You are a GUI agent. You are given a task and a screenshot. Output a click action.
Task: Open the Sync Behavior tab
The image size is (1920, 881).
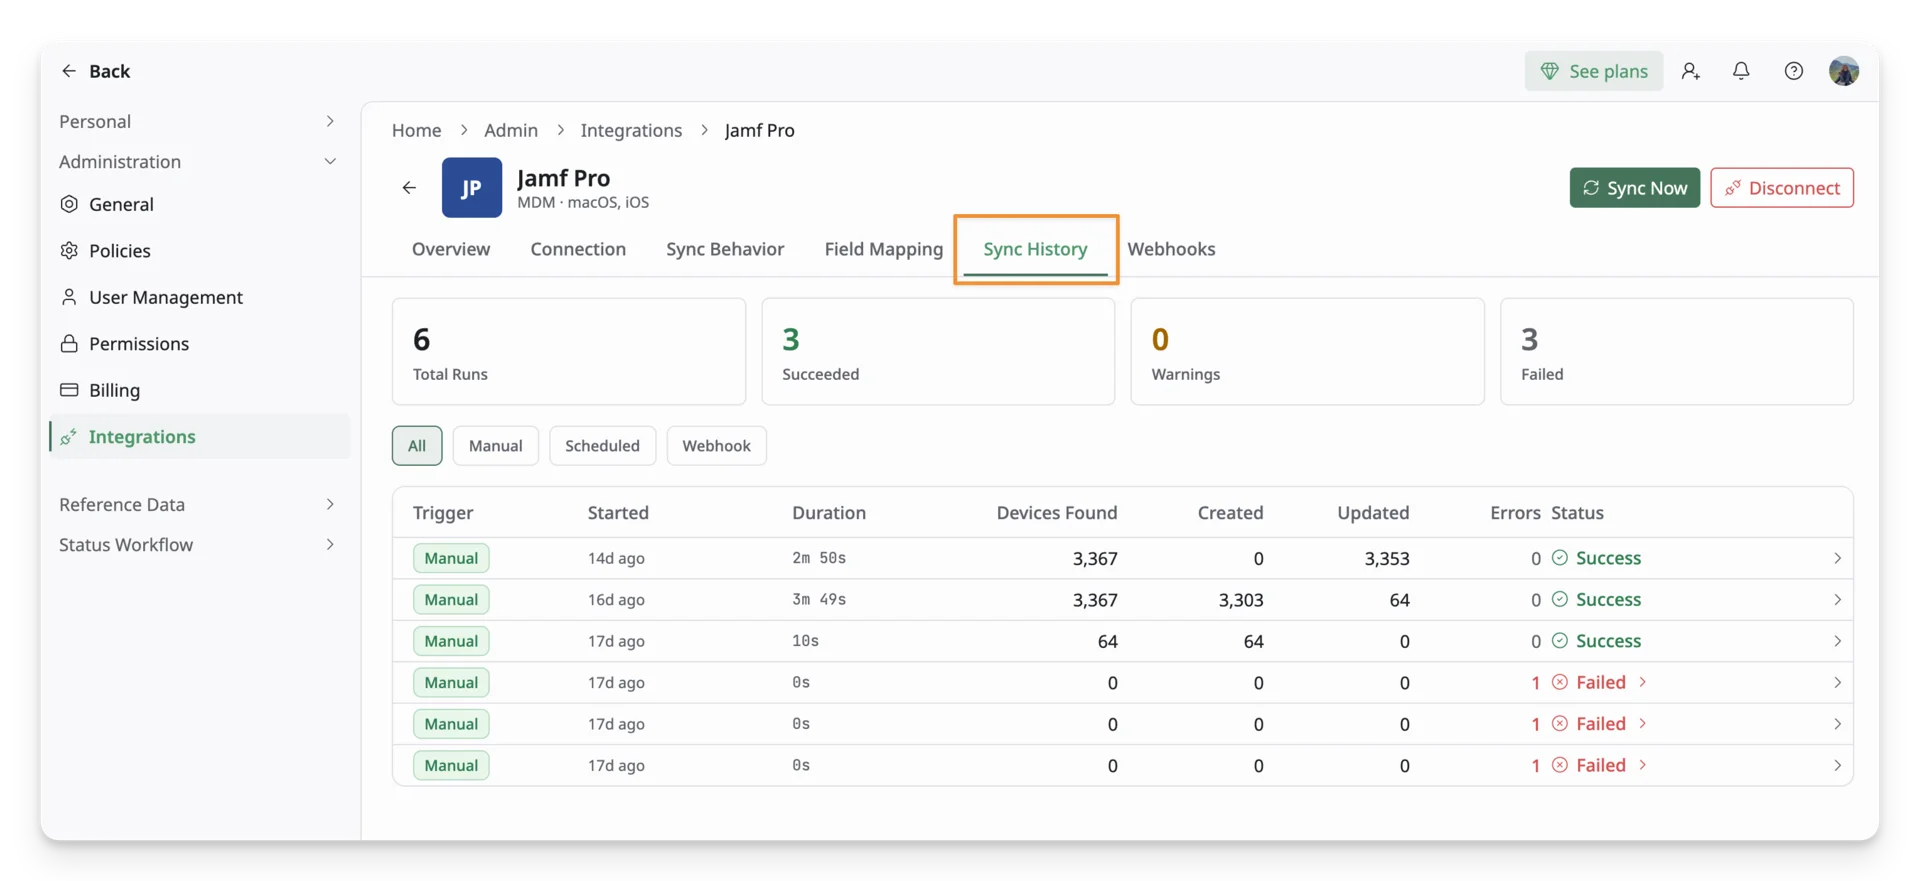click(x=725, y=249)
